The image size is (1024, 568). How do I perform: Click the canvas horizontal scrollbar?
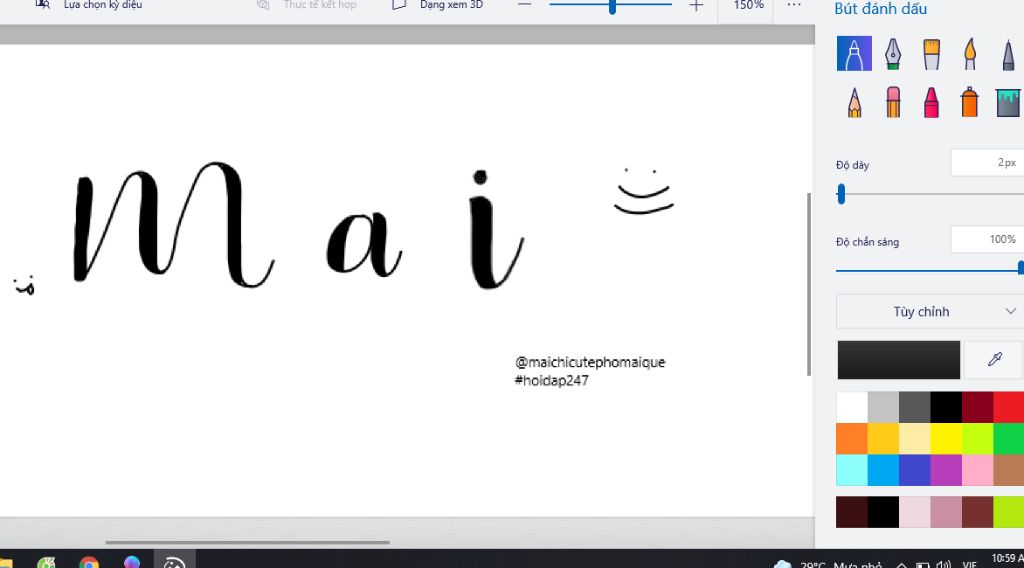tap(248, 542)
